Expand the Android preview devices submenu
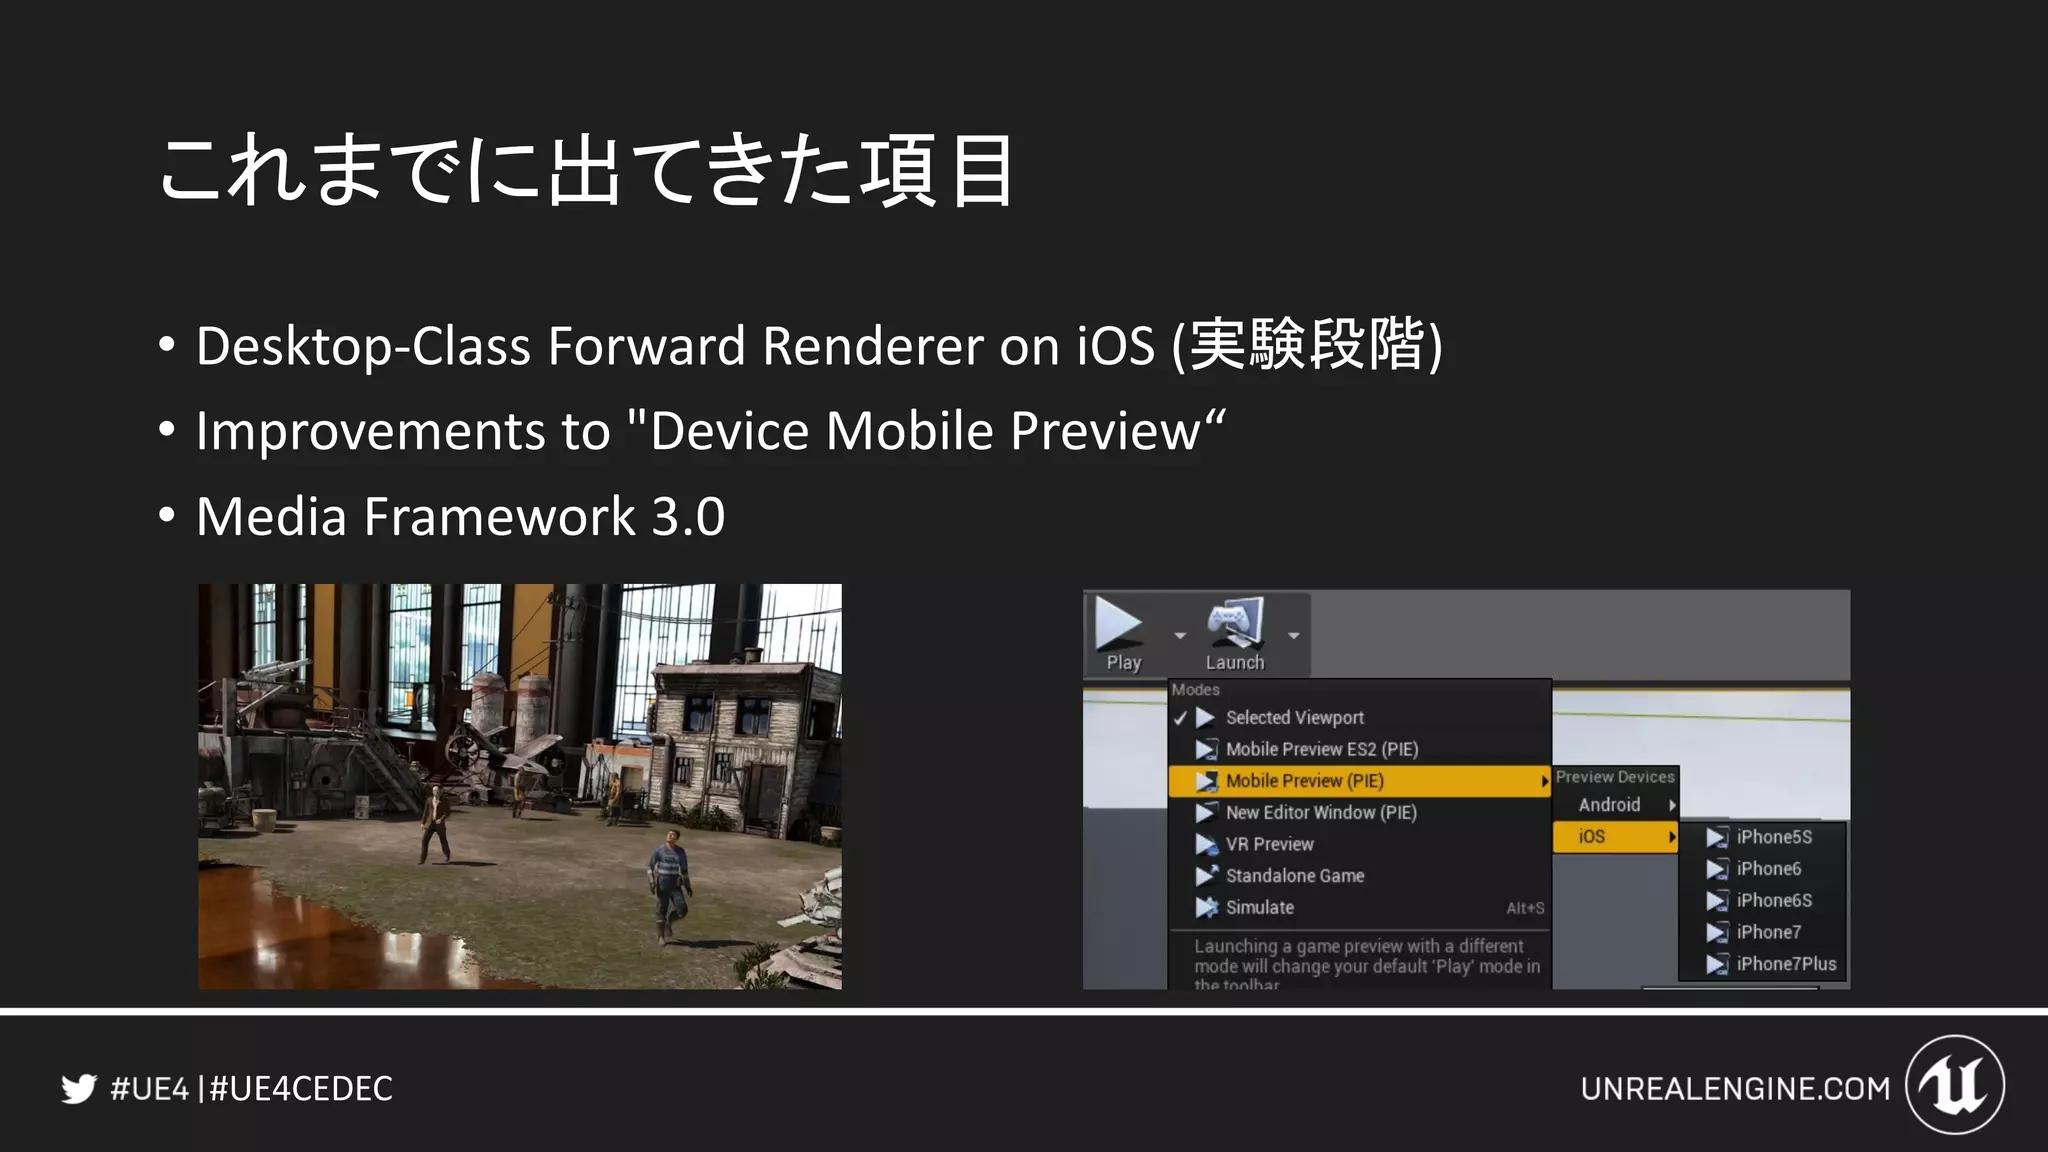Screen dimensions: 2048x1152 (1615, 805)
